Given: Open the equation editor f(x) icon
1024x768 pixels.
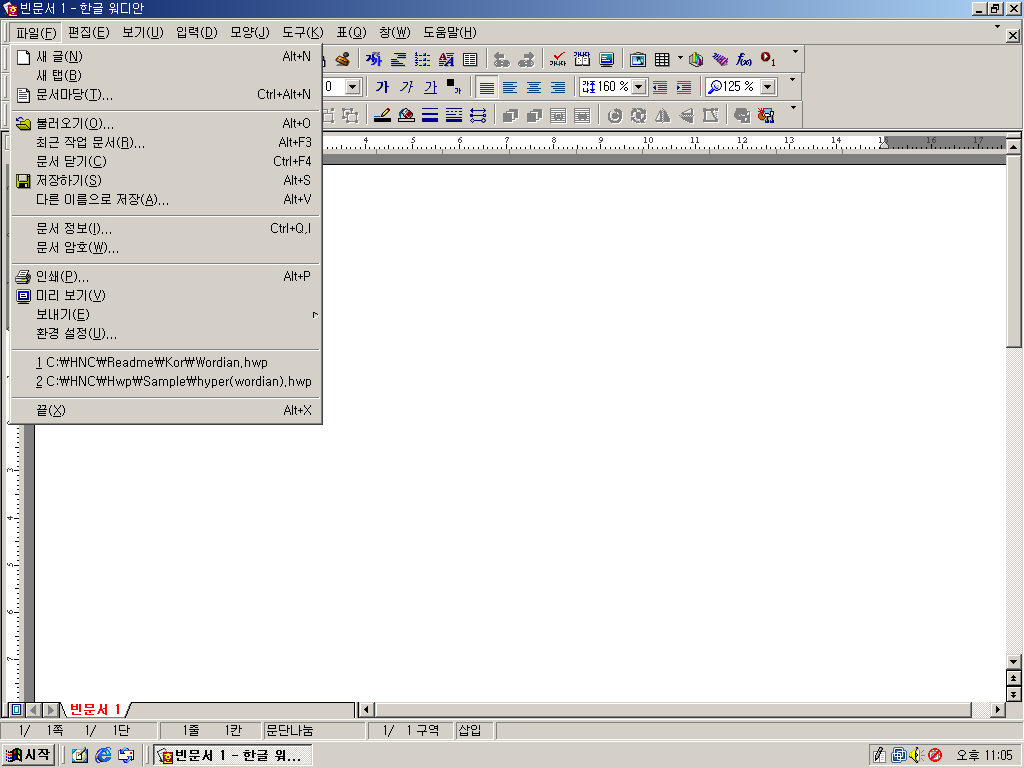Looking at the screenshot, I should coord(744,59).
